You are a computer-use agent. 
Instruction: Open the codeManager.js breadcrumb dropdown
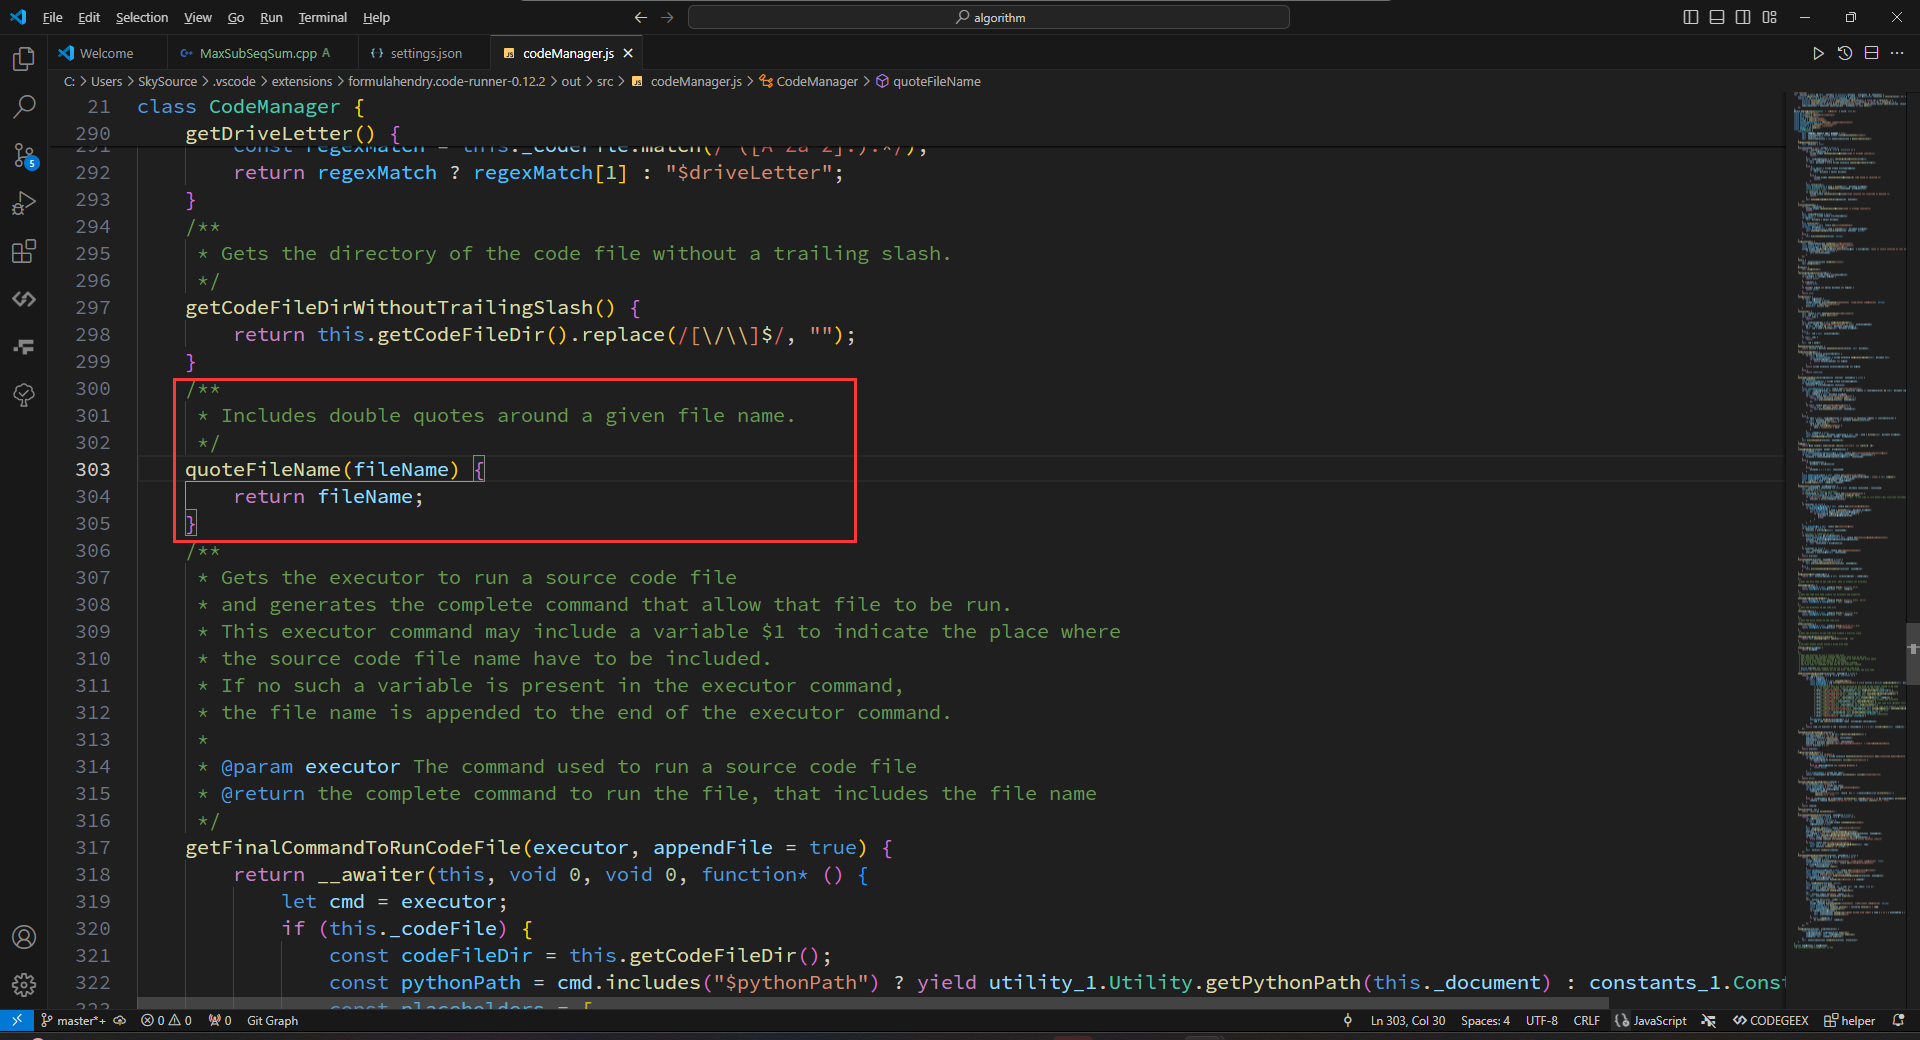687,81
